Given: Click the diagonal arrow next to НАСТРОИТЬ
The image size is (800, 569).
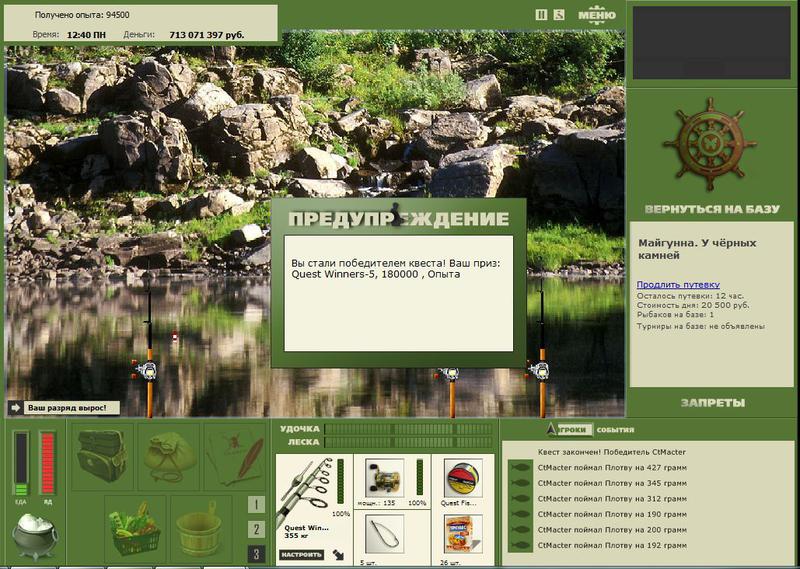Looking at the screenshot, I should click(x=338, y=555).
